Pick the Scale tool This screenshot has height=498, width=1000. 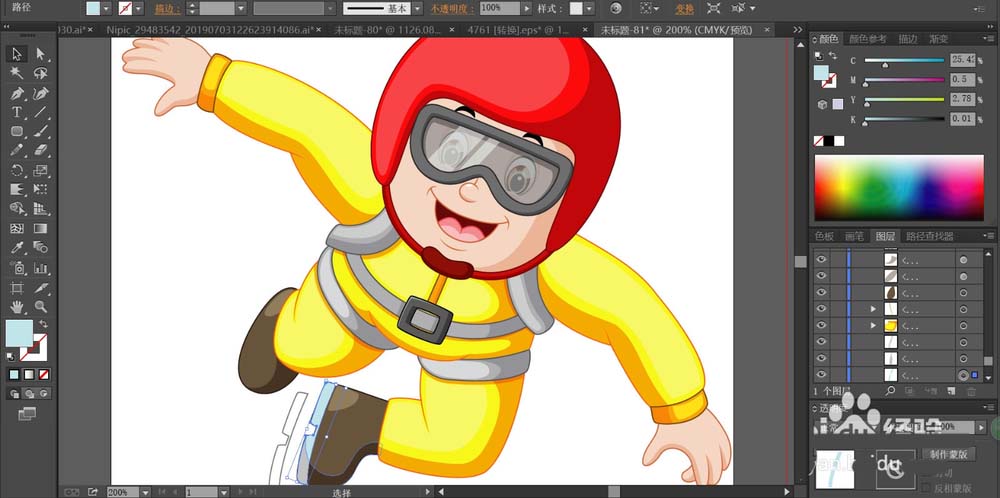[41, 170]
